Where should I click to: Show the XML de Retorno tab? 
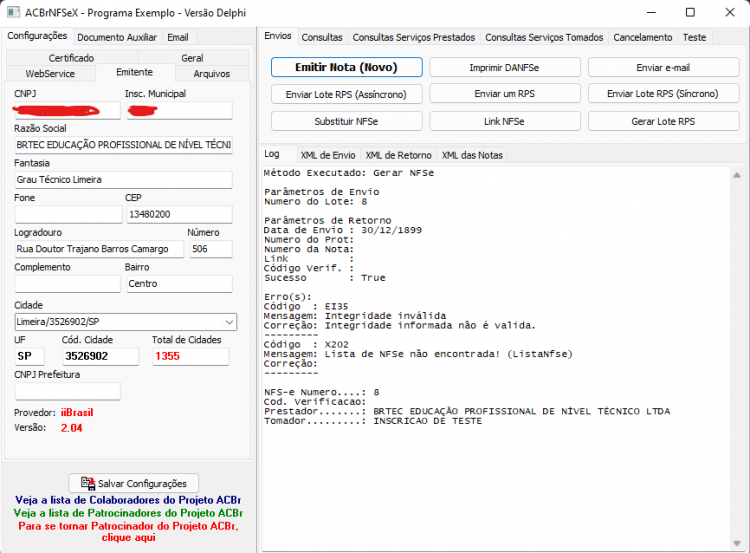(398, 155)
